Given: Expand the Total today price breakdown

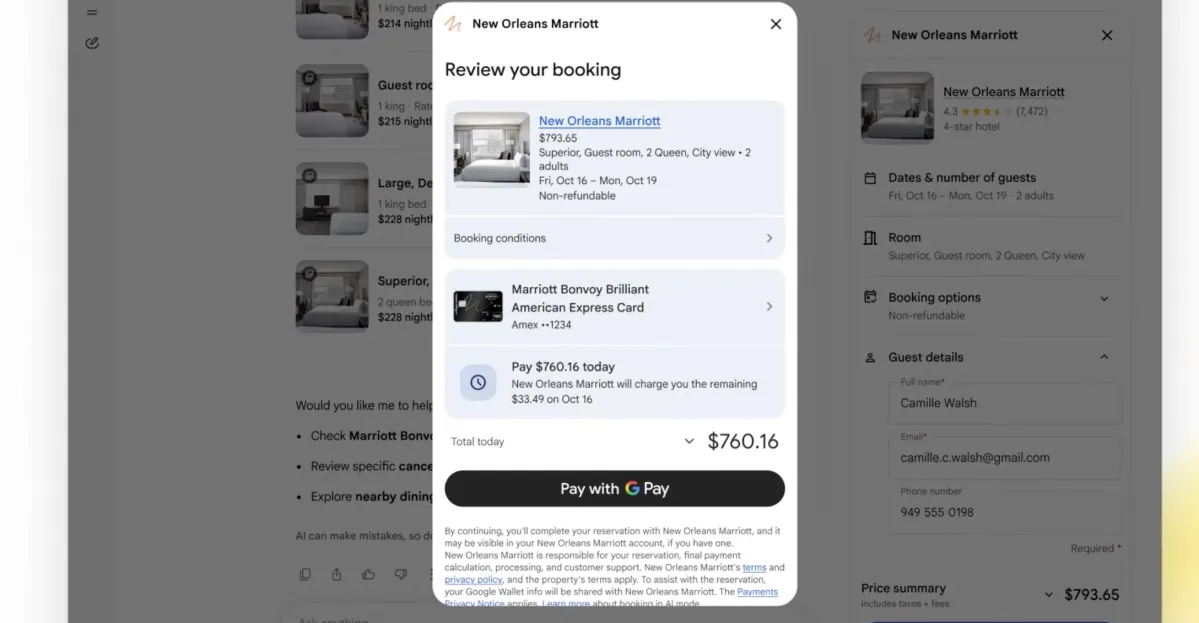Looking at the screenshot, I should coord(689,441).
